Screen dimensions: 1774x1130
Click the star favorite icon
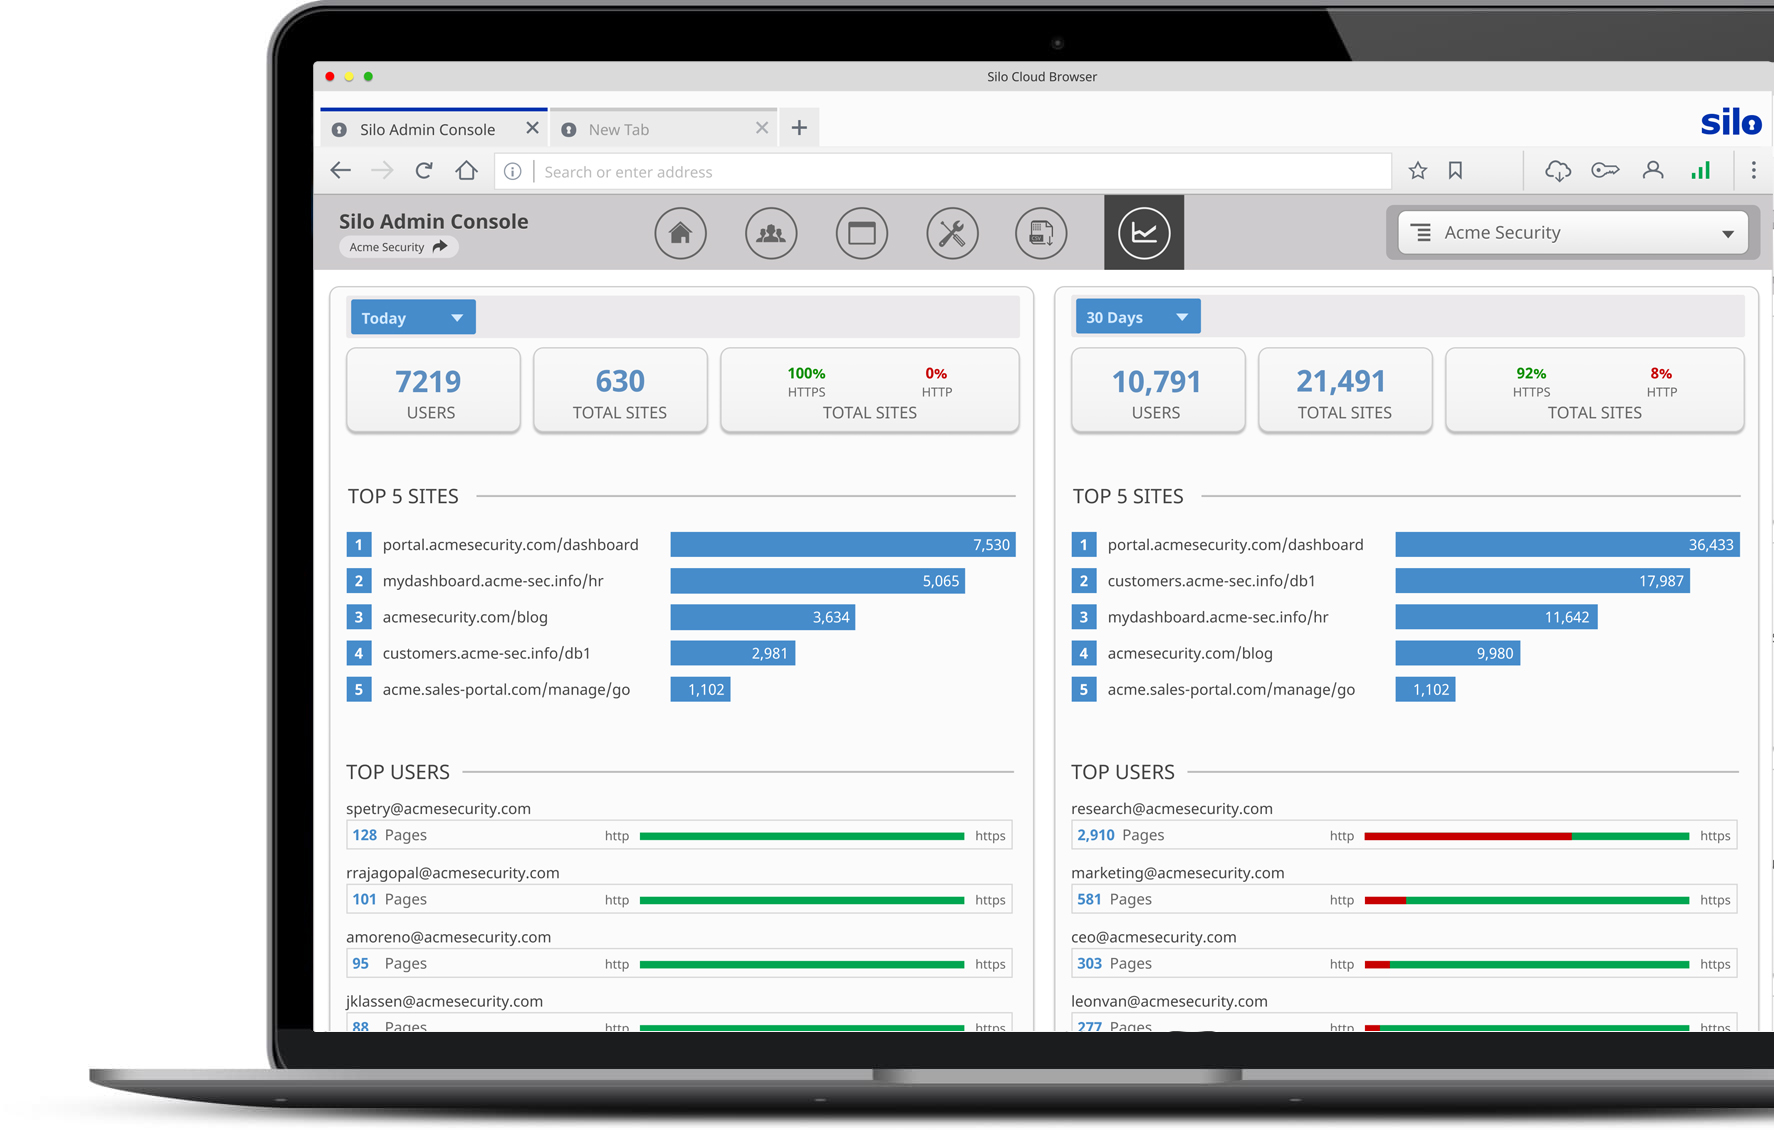pos(1417,171)
